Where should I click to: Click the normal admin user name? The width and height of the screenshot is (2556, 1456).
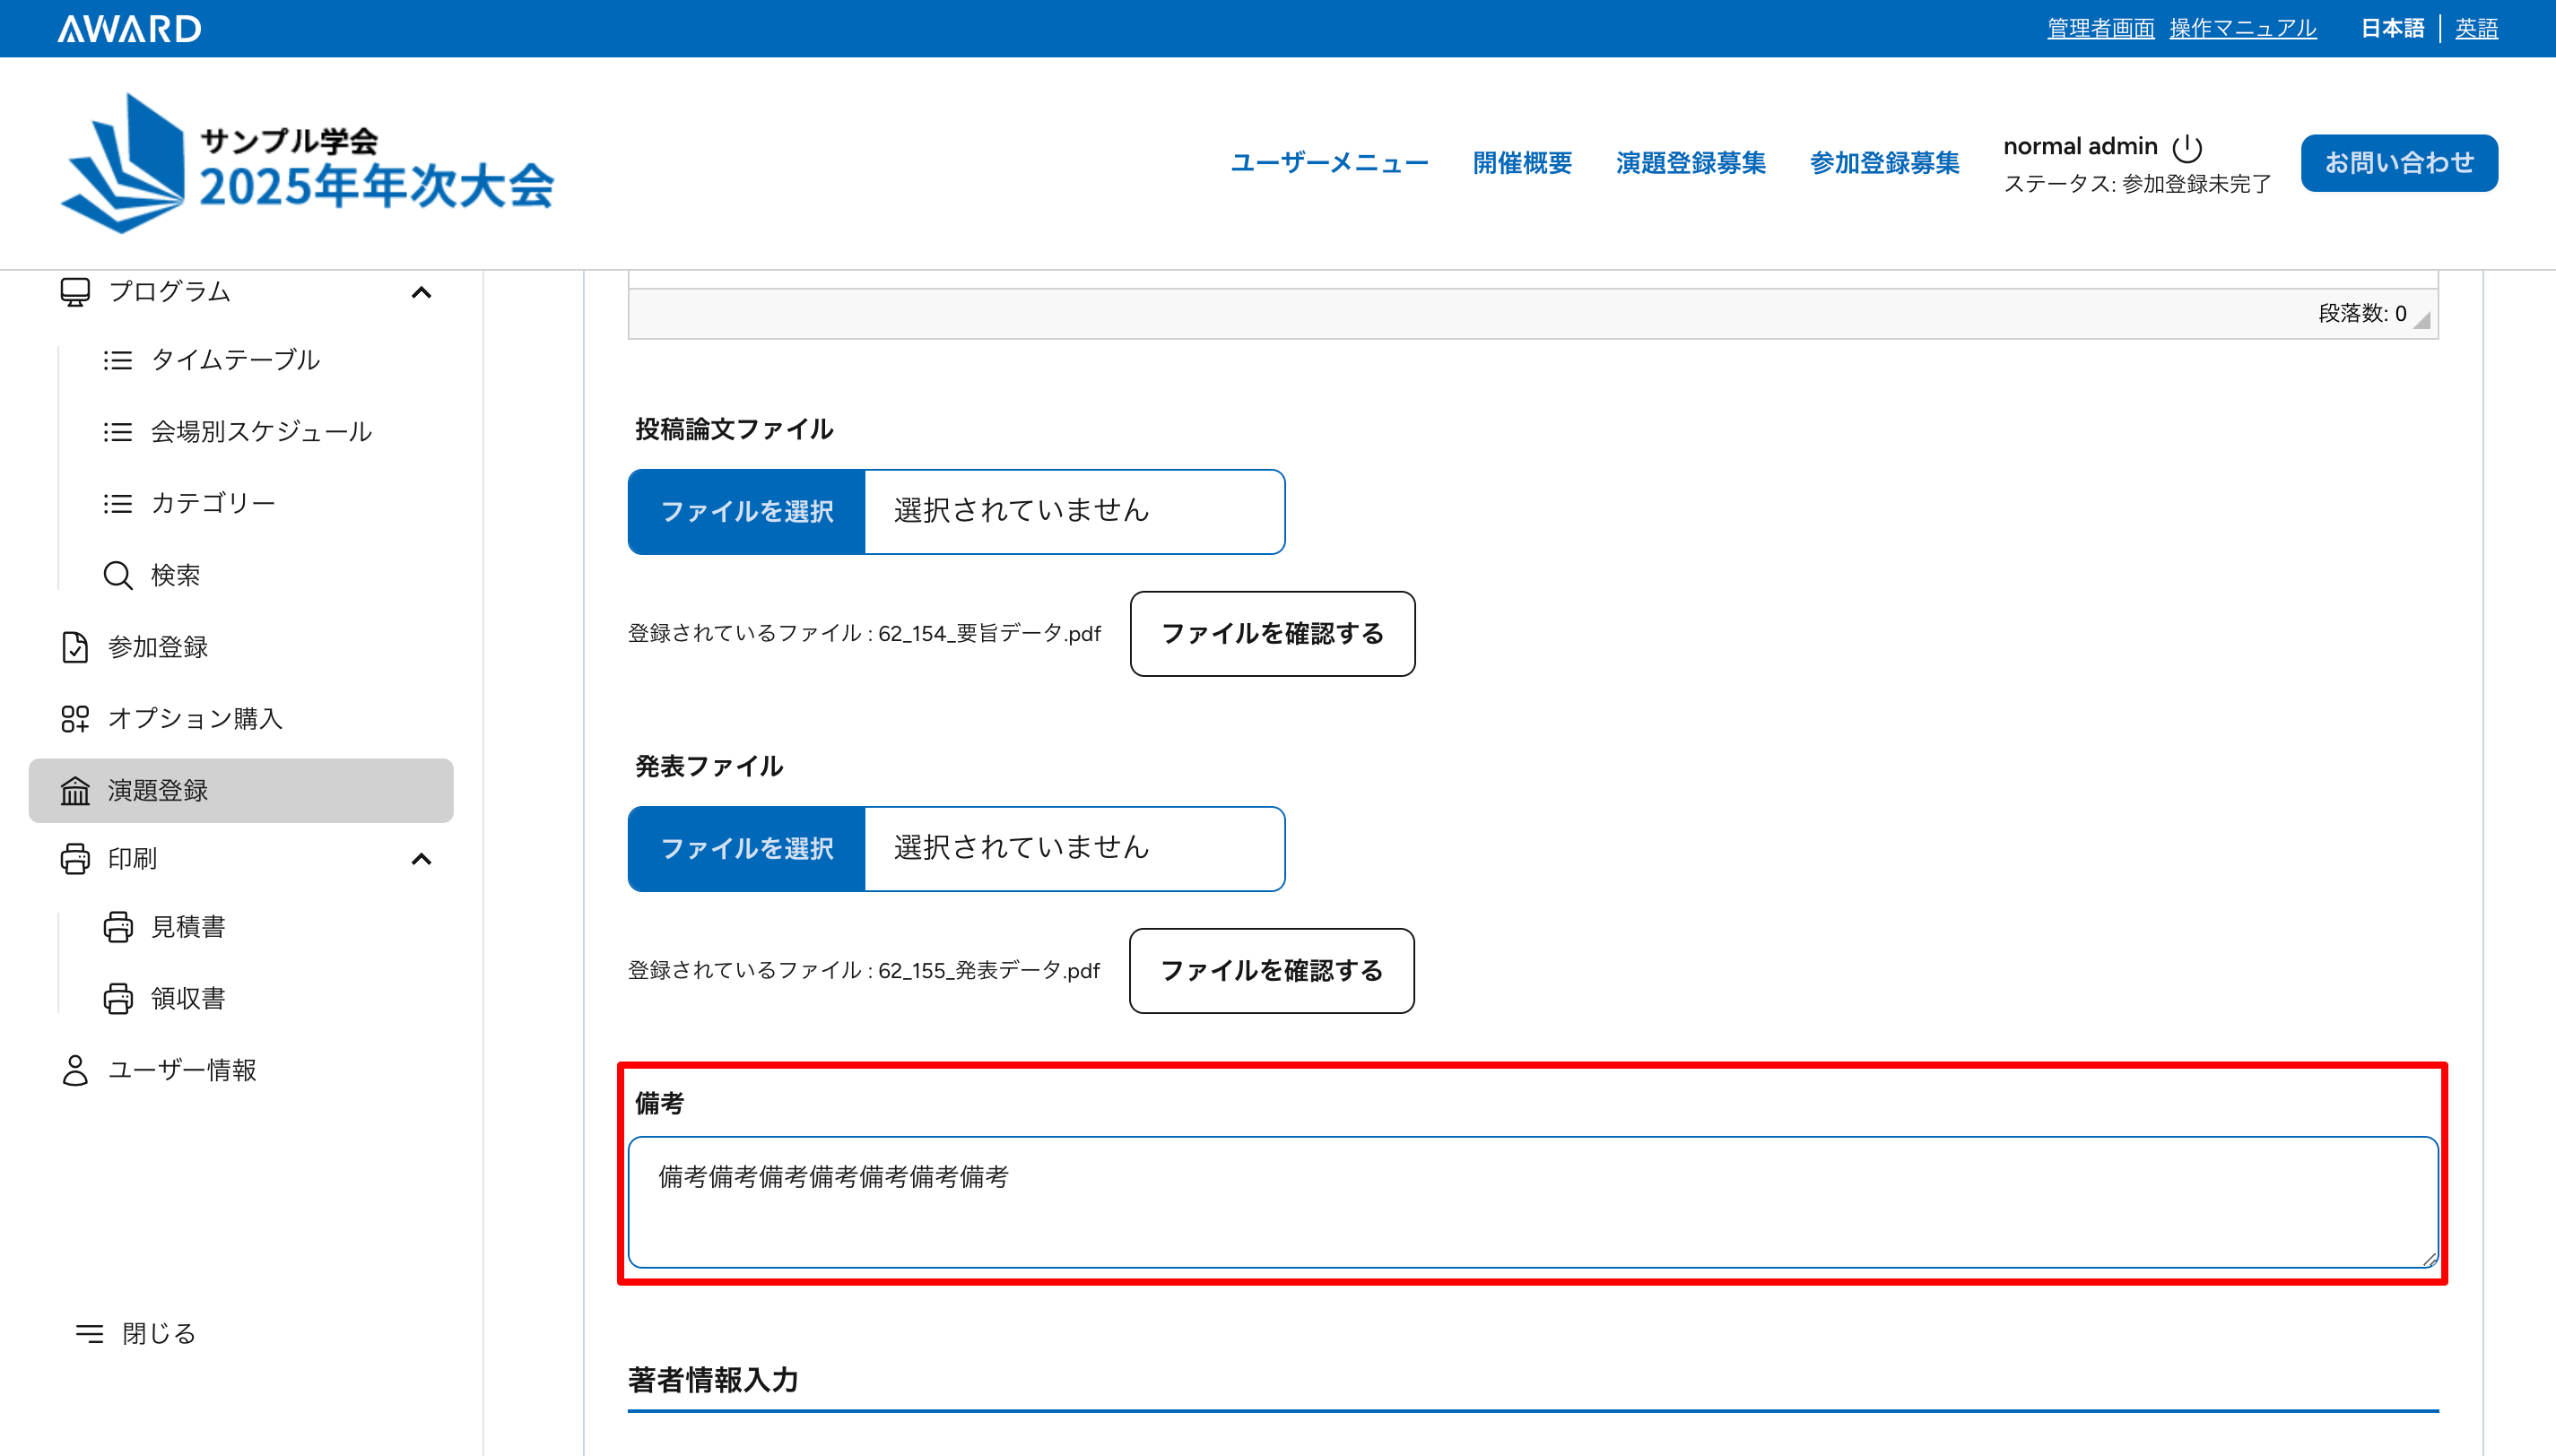[2080, 147]
